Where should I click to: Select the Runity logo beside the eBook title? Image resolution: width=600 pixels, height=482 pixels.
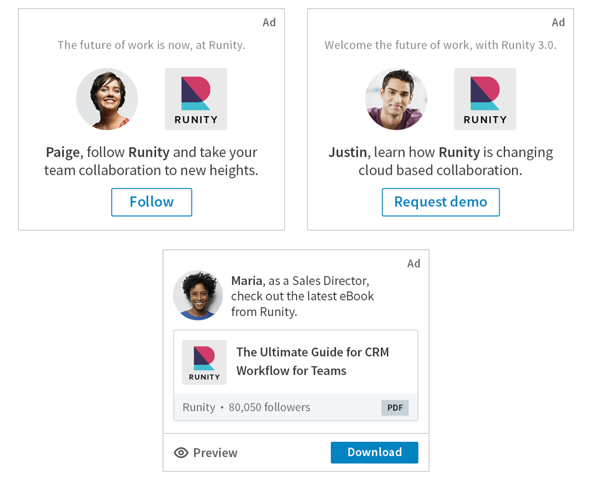click(204, 362)
